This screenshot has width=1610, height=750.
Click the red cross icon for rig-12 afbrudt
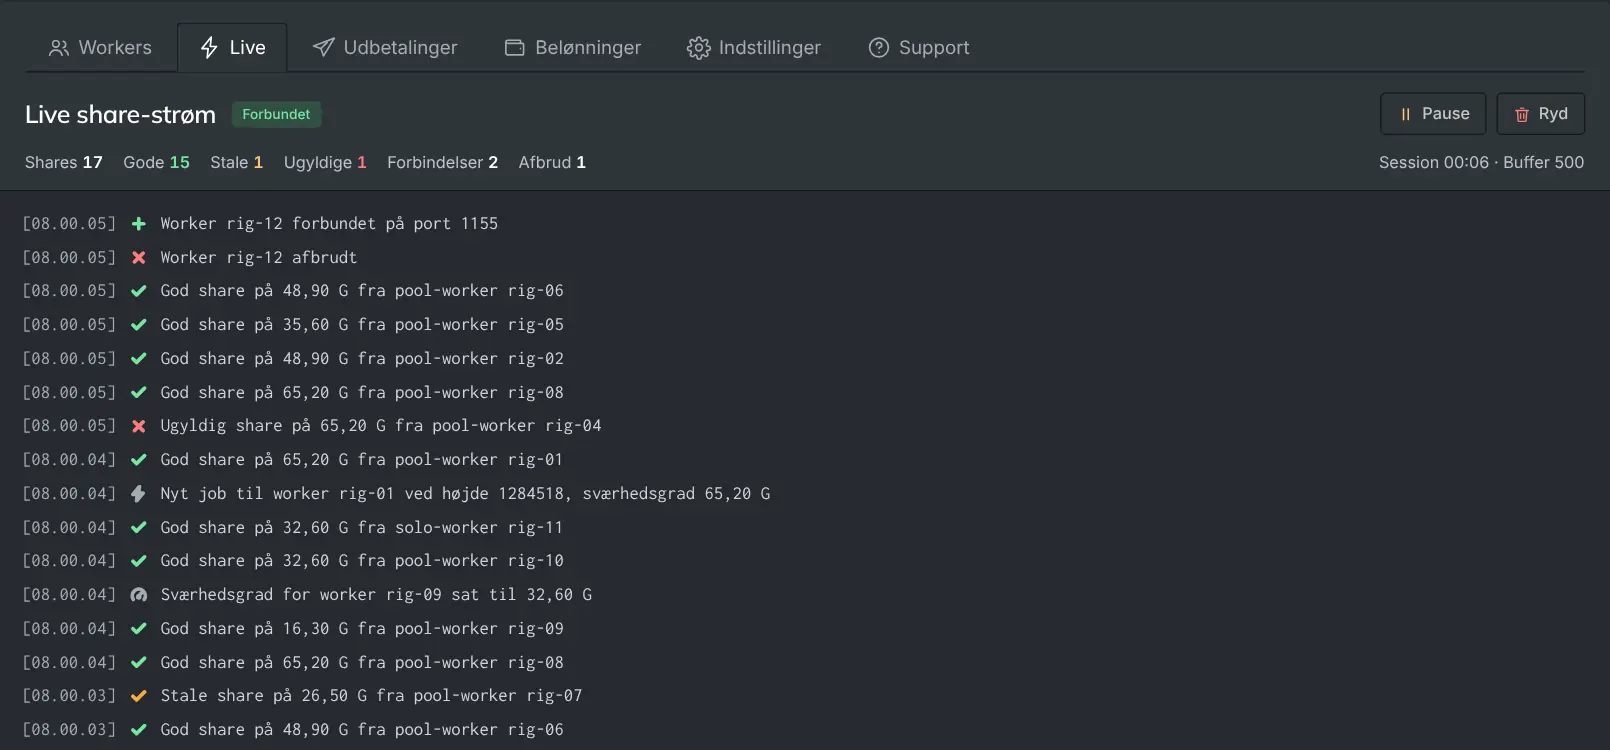click(x=139, y=258)
